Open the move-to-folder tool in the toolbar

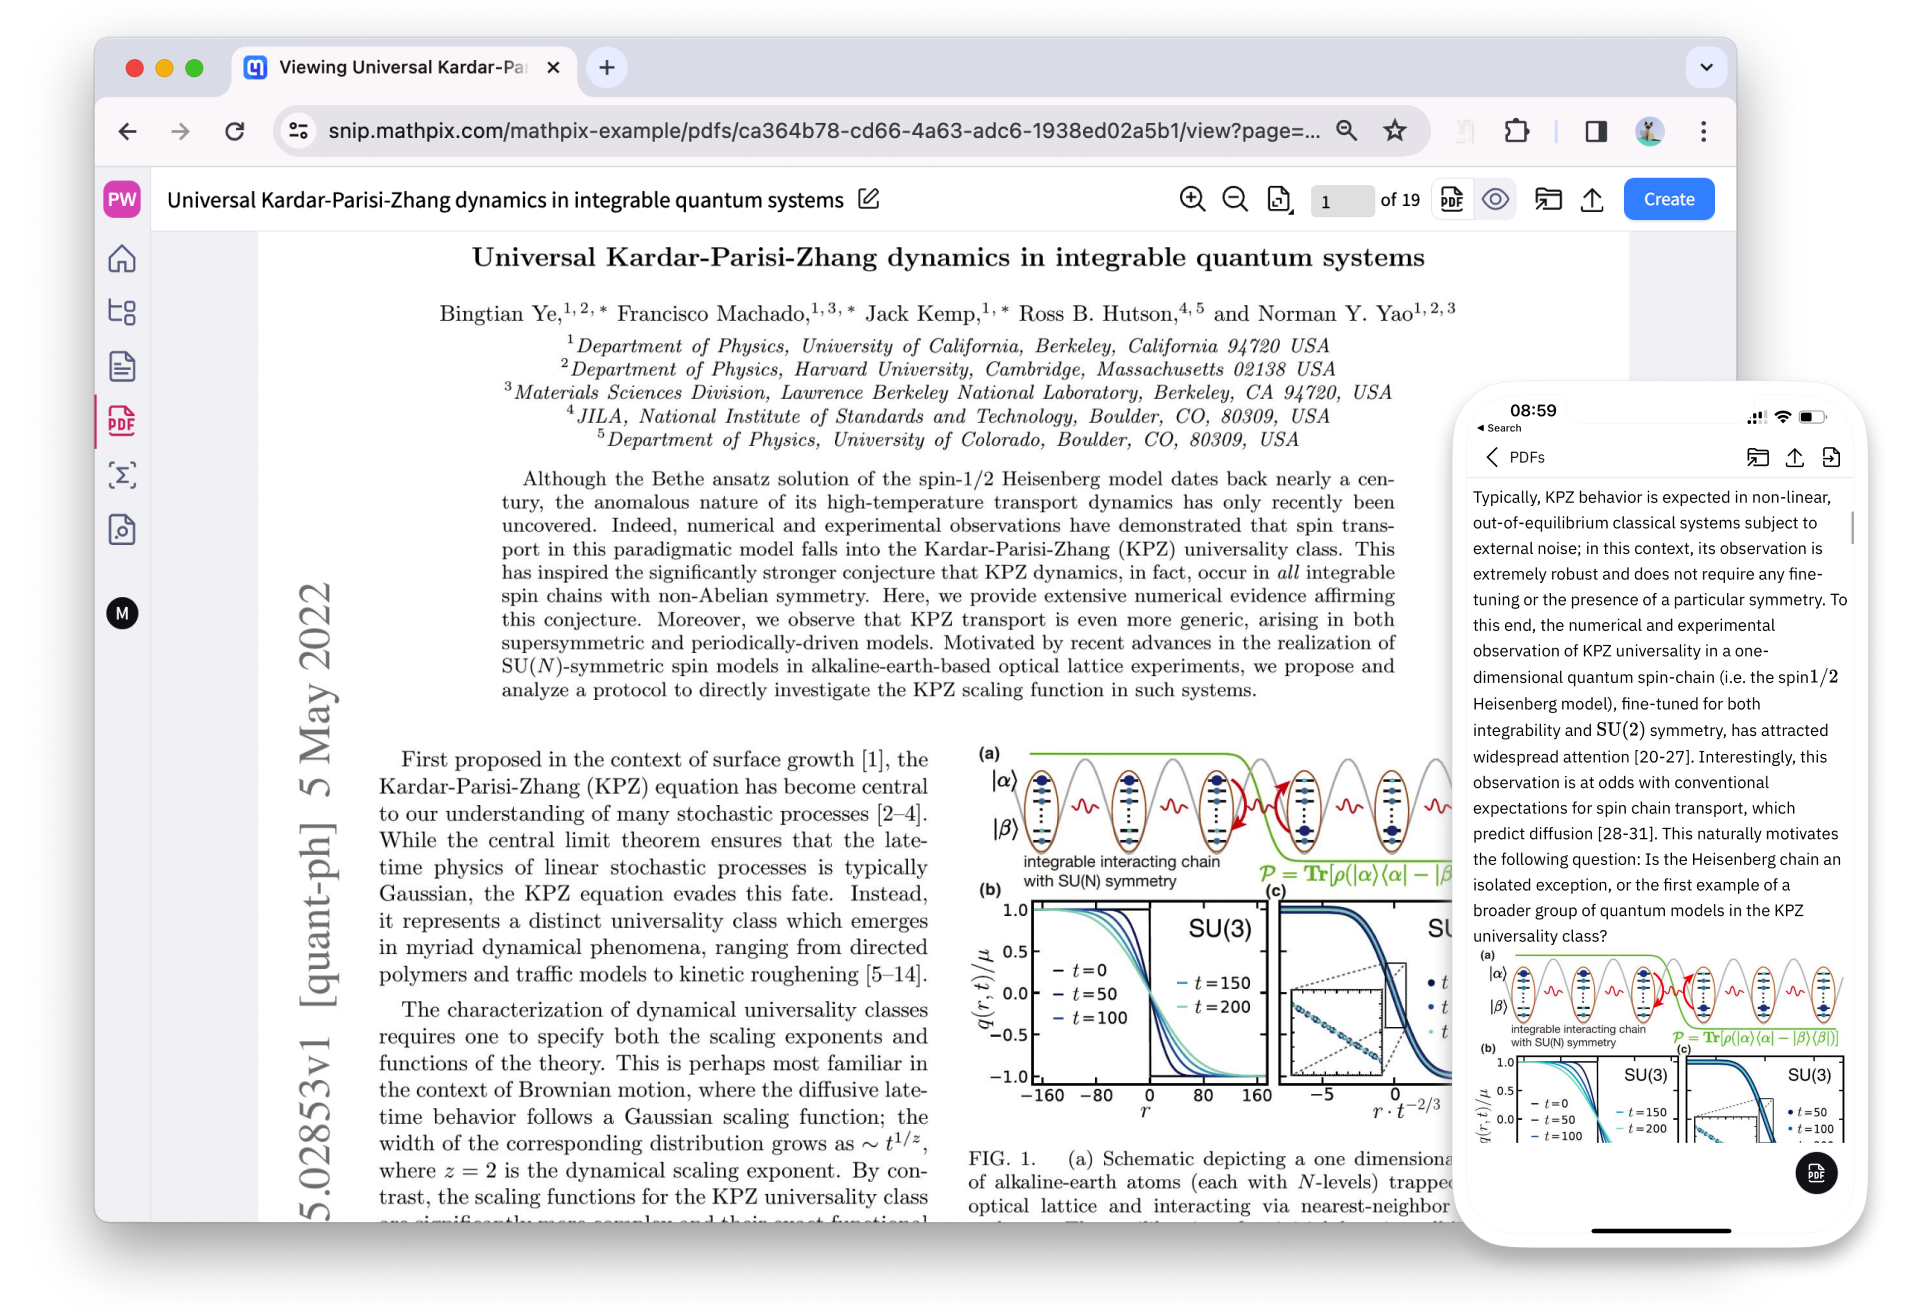coord(1550,200)
